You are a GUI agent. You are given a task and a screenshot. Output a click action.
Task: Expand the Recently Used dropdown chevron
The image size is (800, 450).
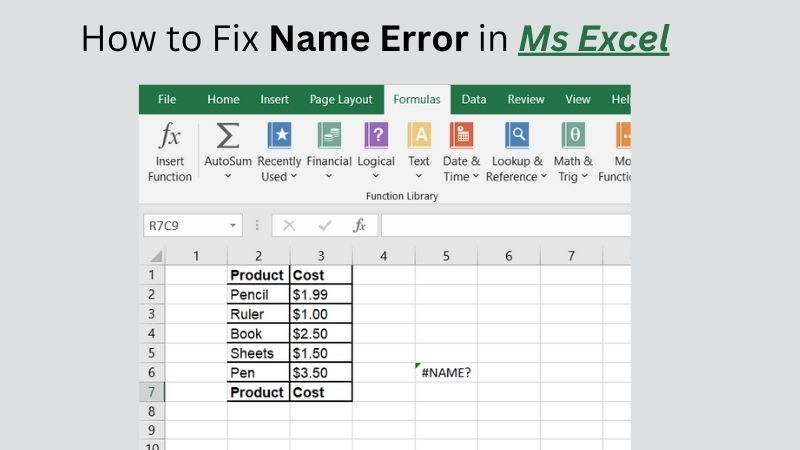point(294,177)
